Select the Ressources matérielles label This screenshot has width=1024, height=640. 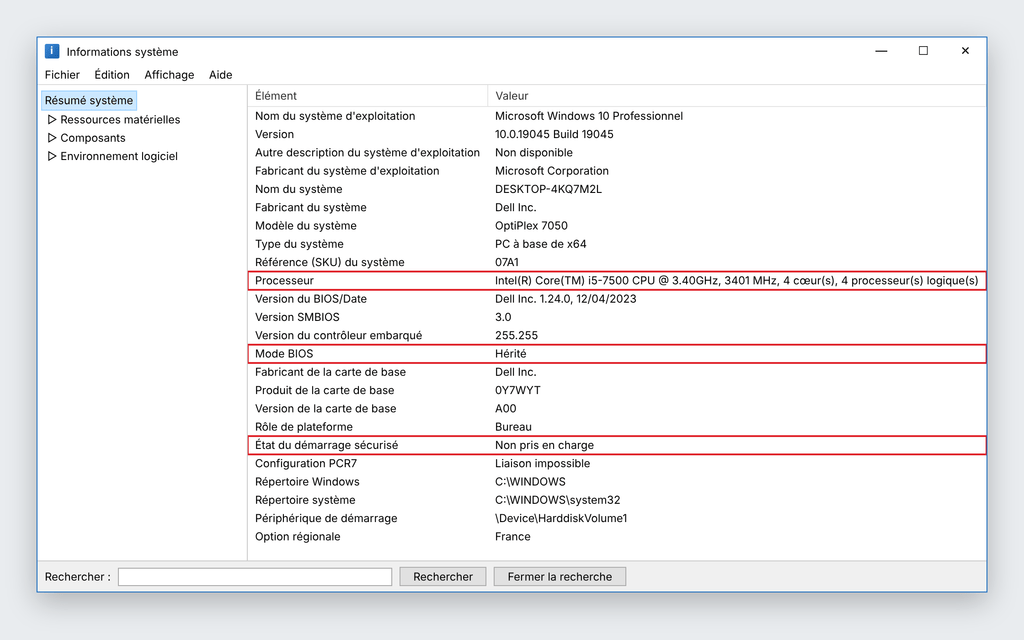120,120
